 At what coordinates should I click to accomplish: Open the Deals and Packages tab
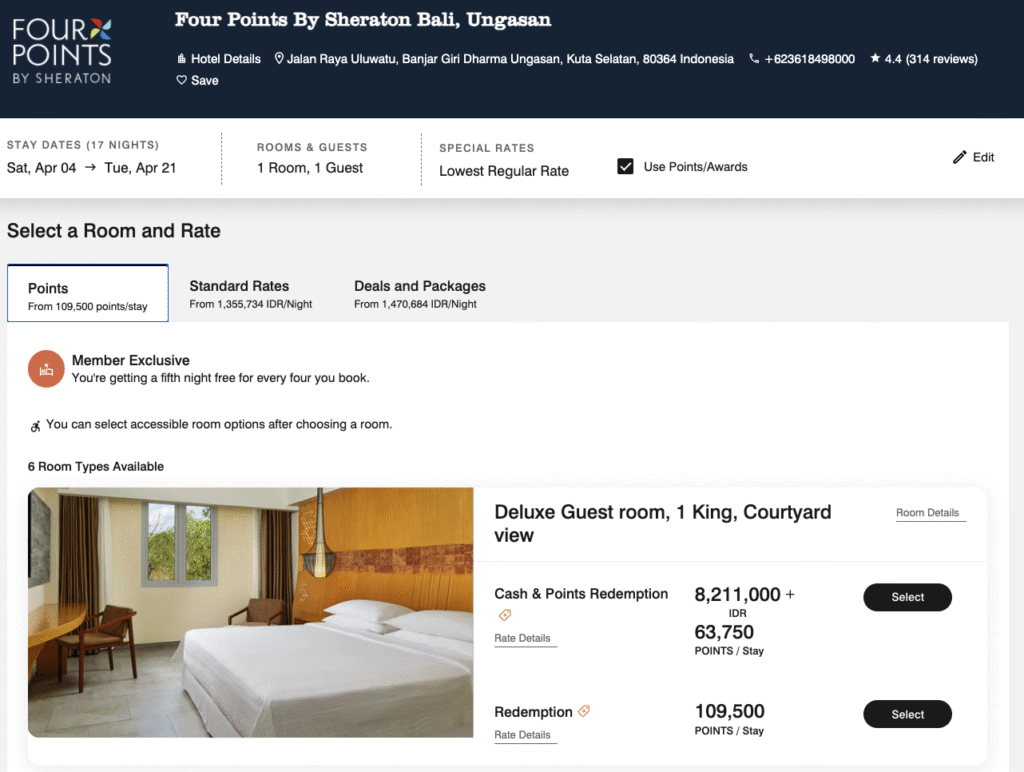coord(419,292)
